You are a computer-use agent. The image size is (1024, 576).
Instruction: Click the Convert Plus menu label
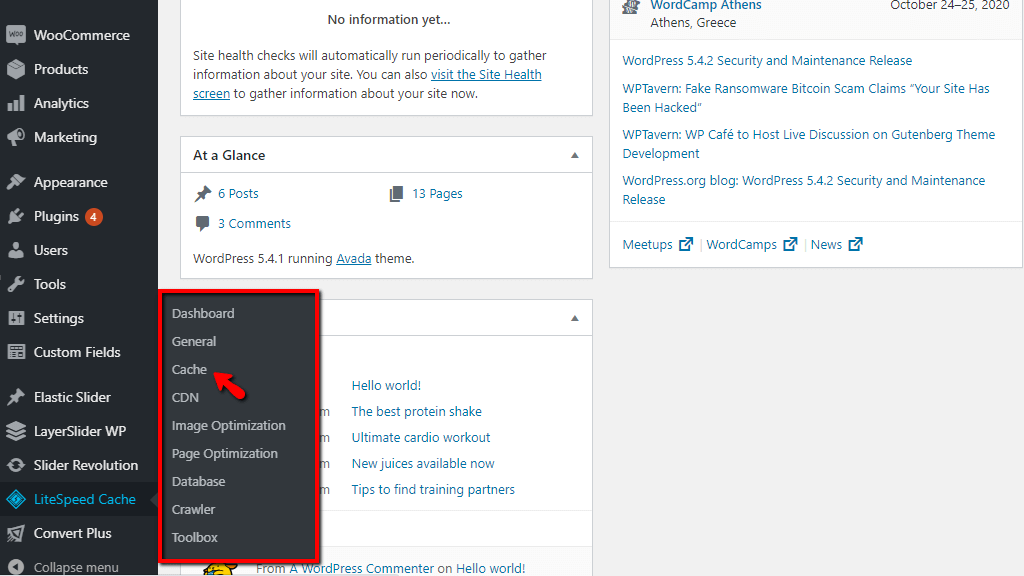72,533
